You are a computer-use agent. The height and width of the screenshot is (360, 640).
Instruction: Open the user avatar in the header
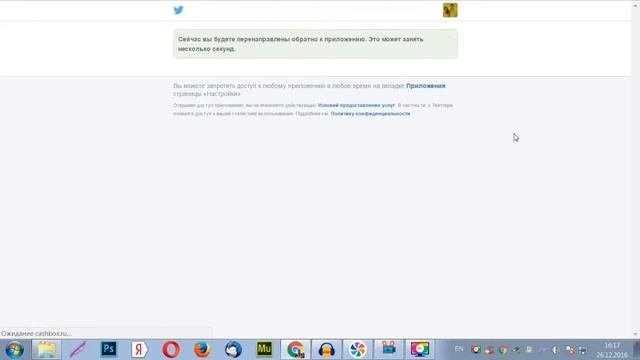coord(450,10)
